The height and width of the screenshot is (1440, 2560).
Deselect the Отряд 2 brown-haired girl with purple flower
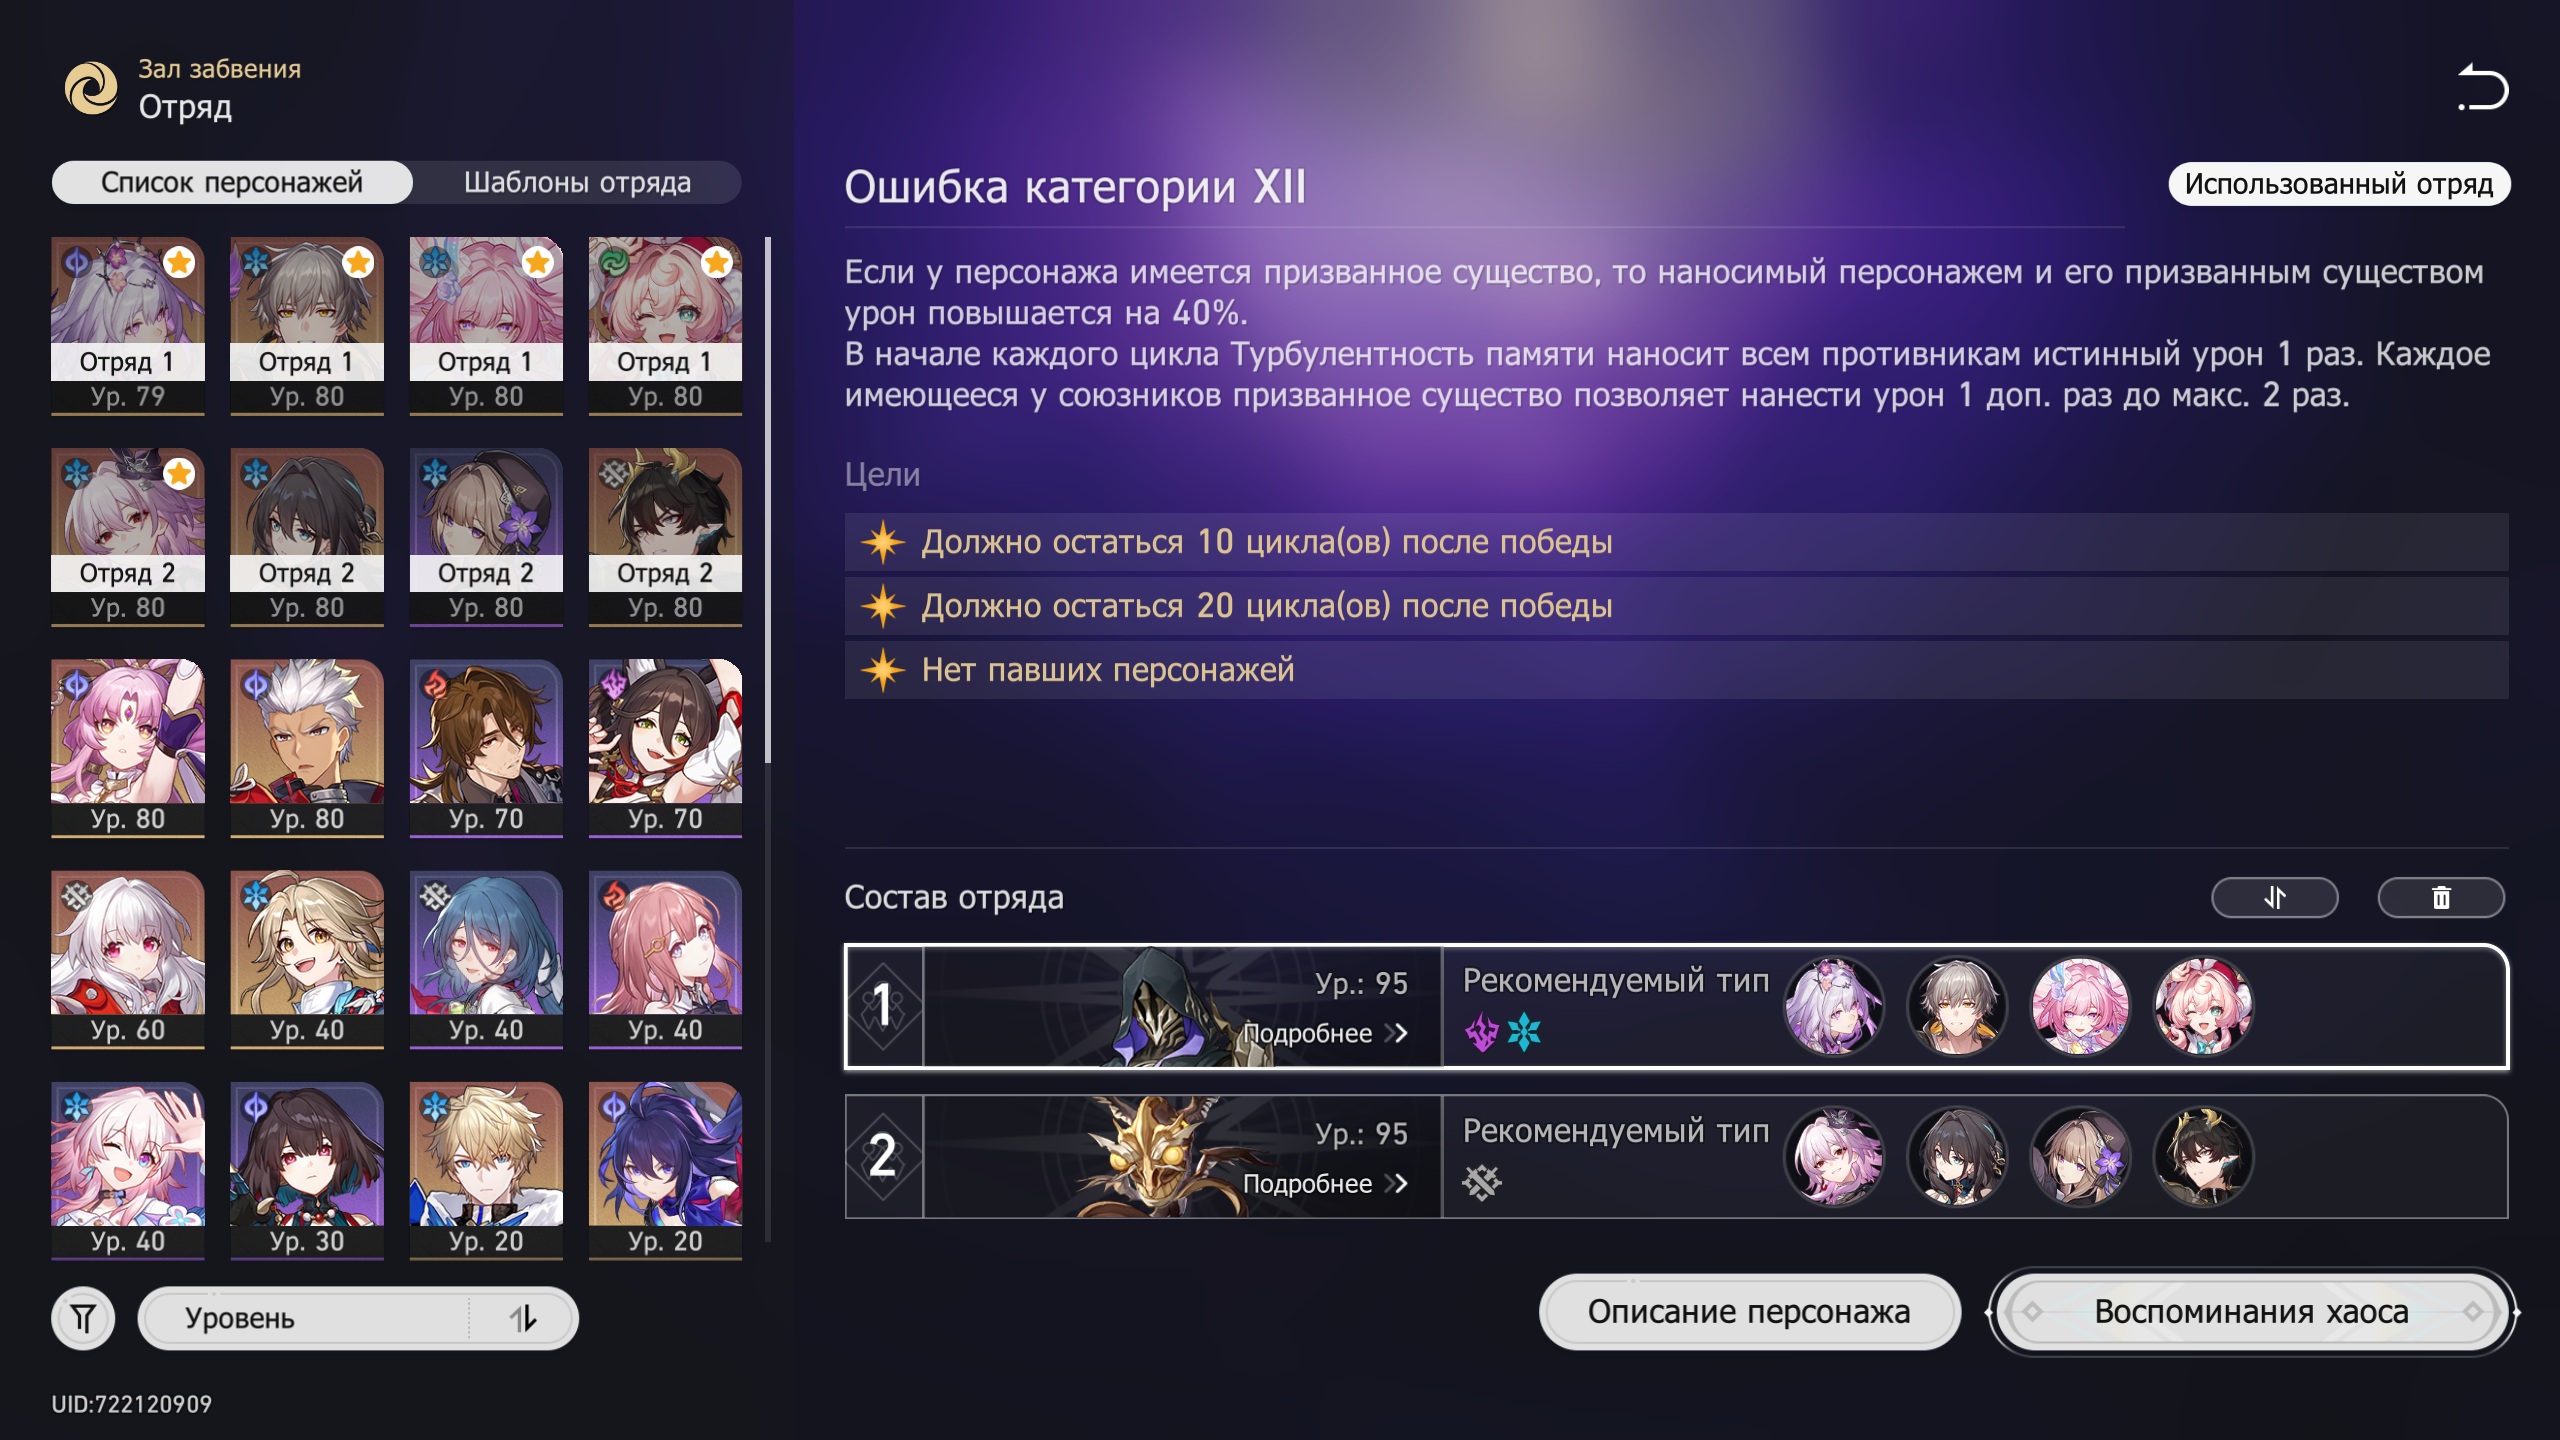tap(486, 536)
